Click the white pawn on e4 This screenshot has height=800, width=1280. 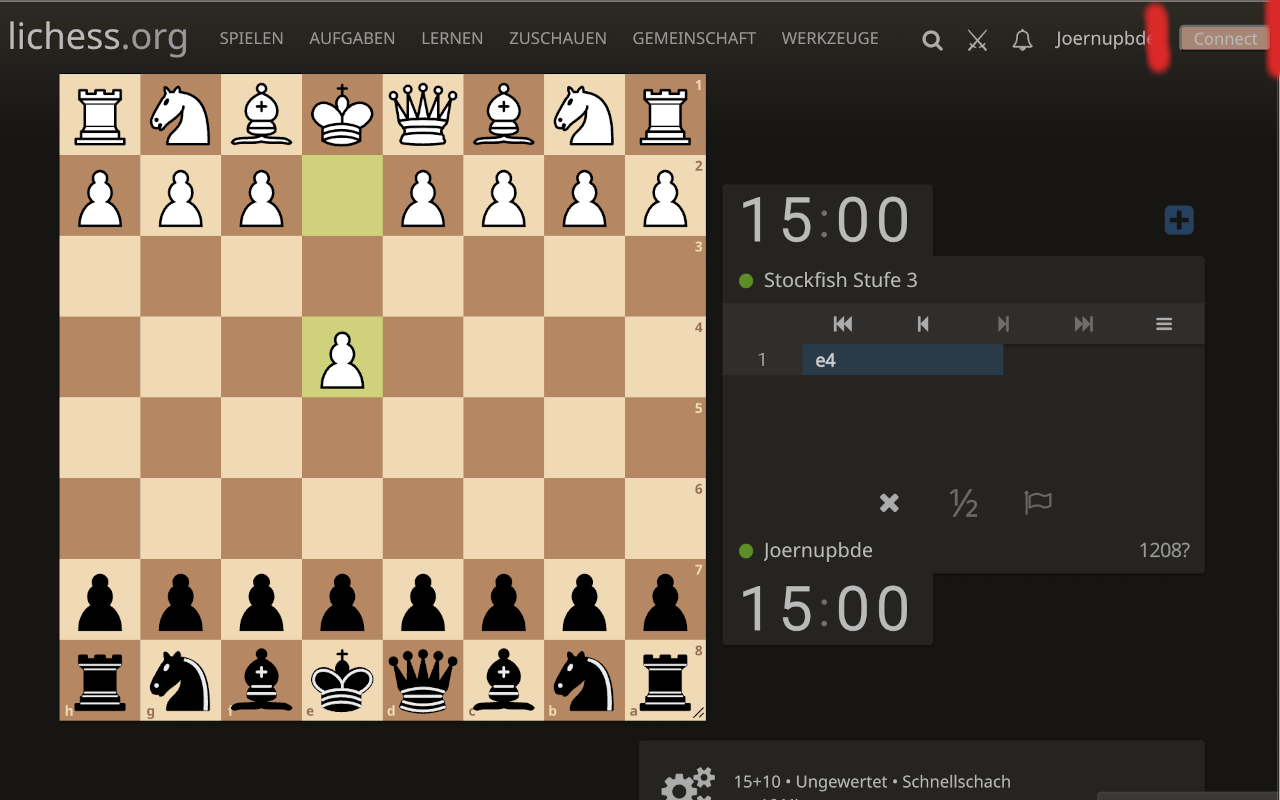click(342, 357)
